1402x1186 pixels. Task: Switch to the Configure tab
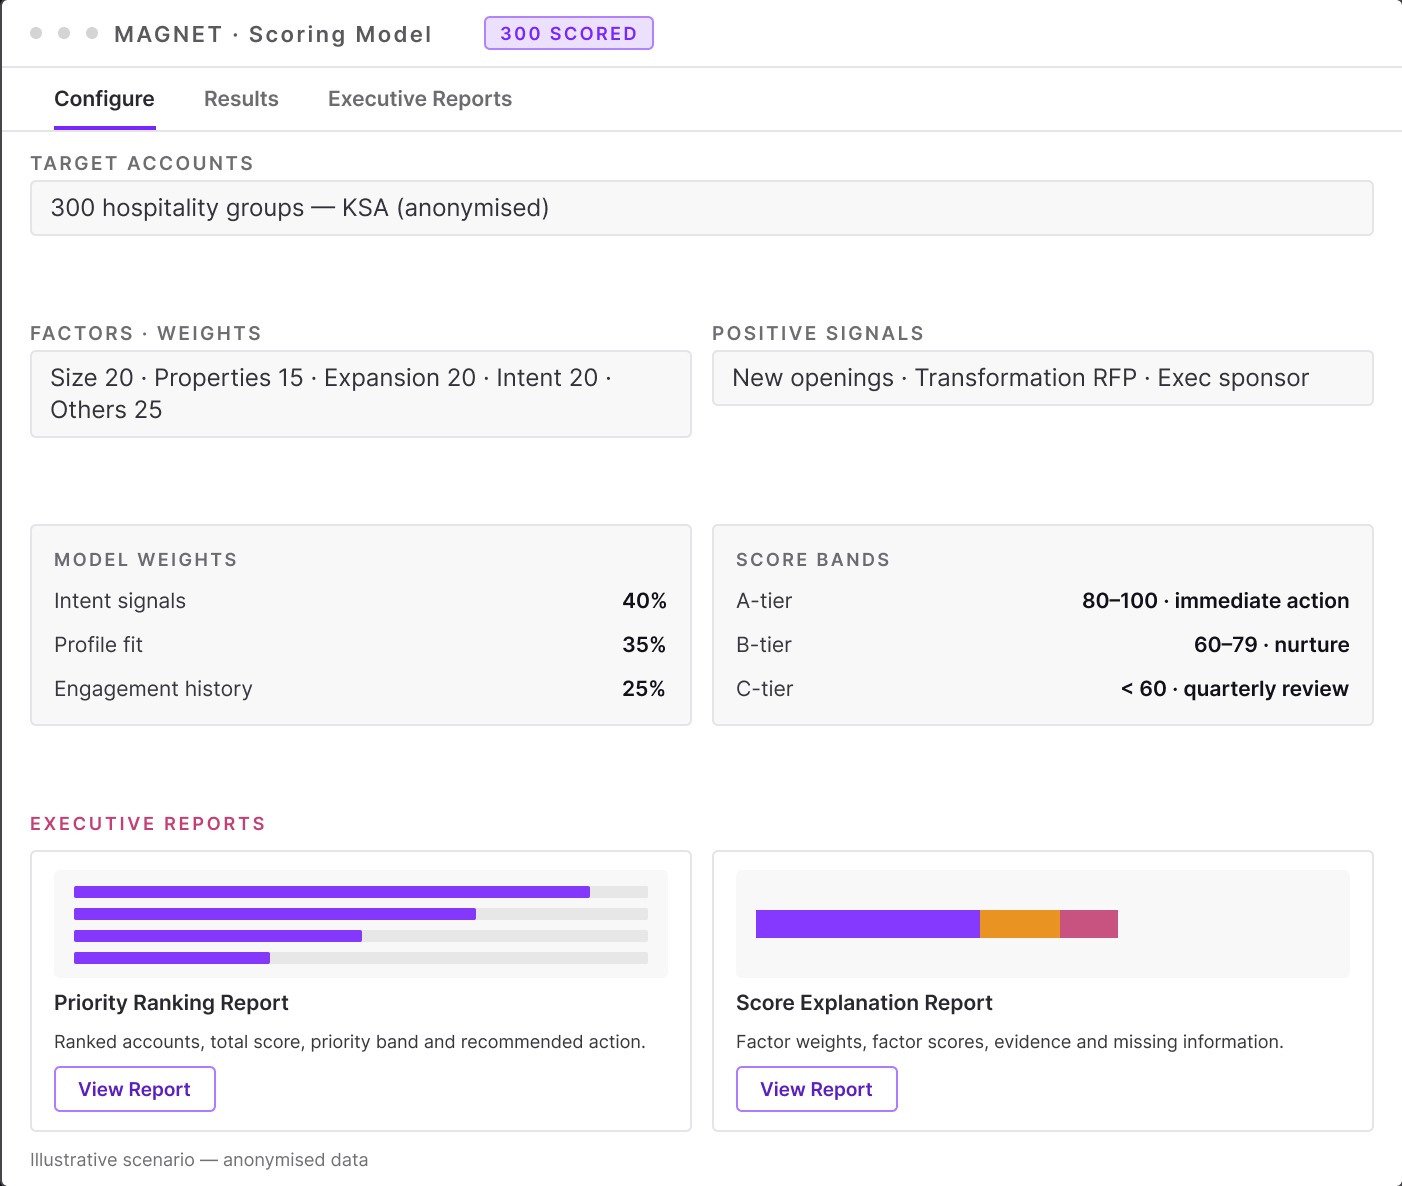tap(104, 99)
